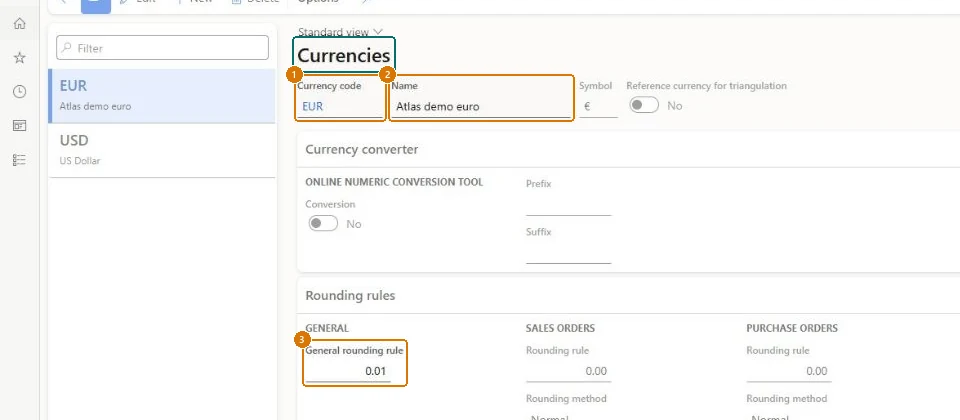Collapse the Rounding rules section header
This screenshot has height=420, width=960.
[628, 296]
